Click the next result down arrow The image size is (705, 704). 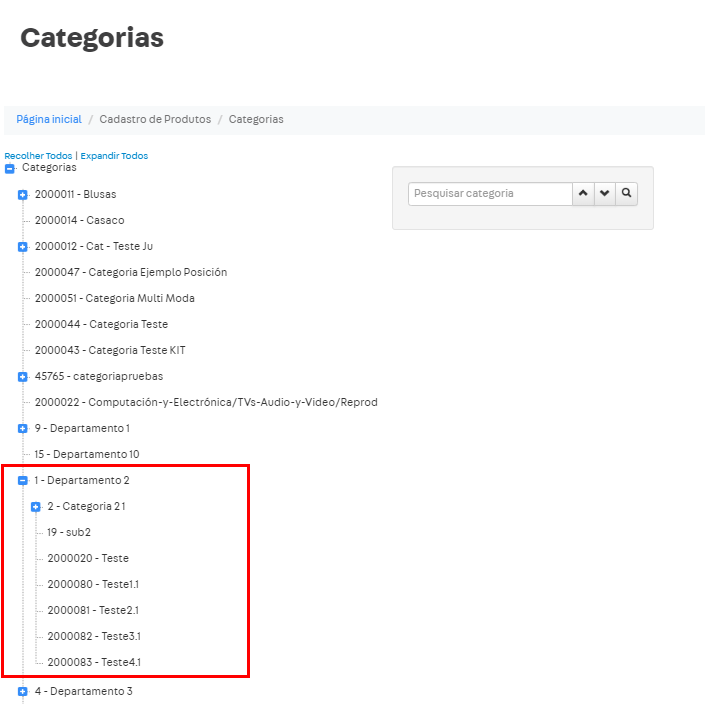(x=605, y=193)
